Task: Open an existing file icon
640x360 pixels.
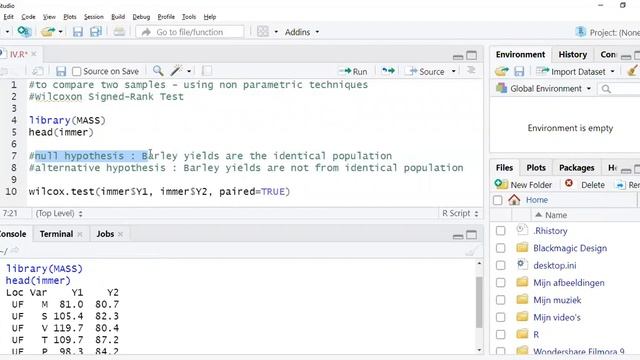Action: click(x=48, y=32)
